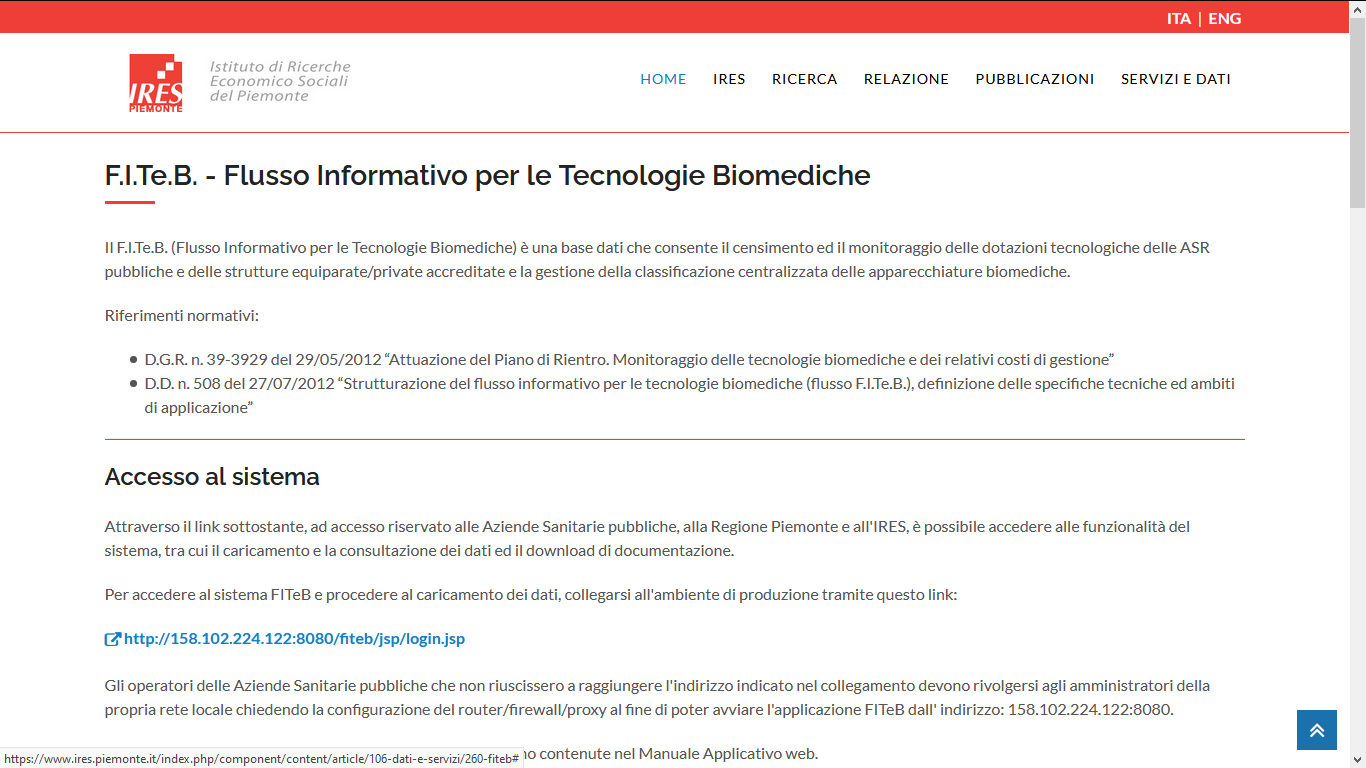
Task: Click the address 158.102.224.122:8080 in paragraph
Action: 1089,710
